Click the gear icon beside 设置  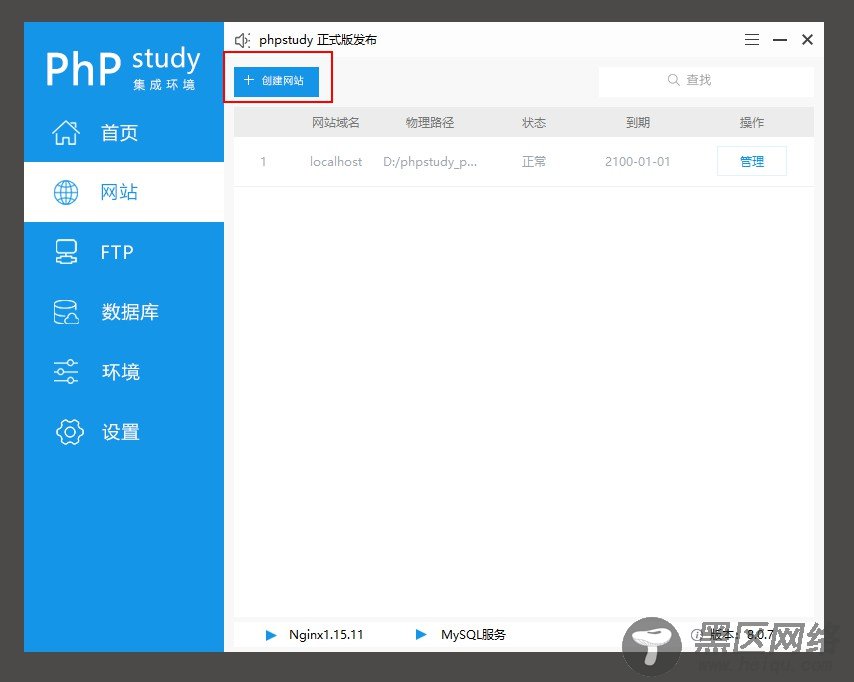coord(70,432)
